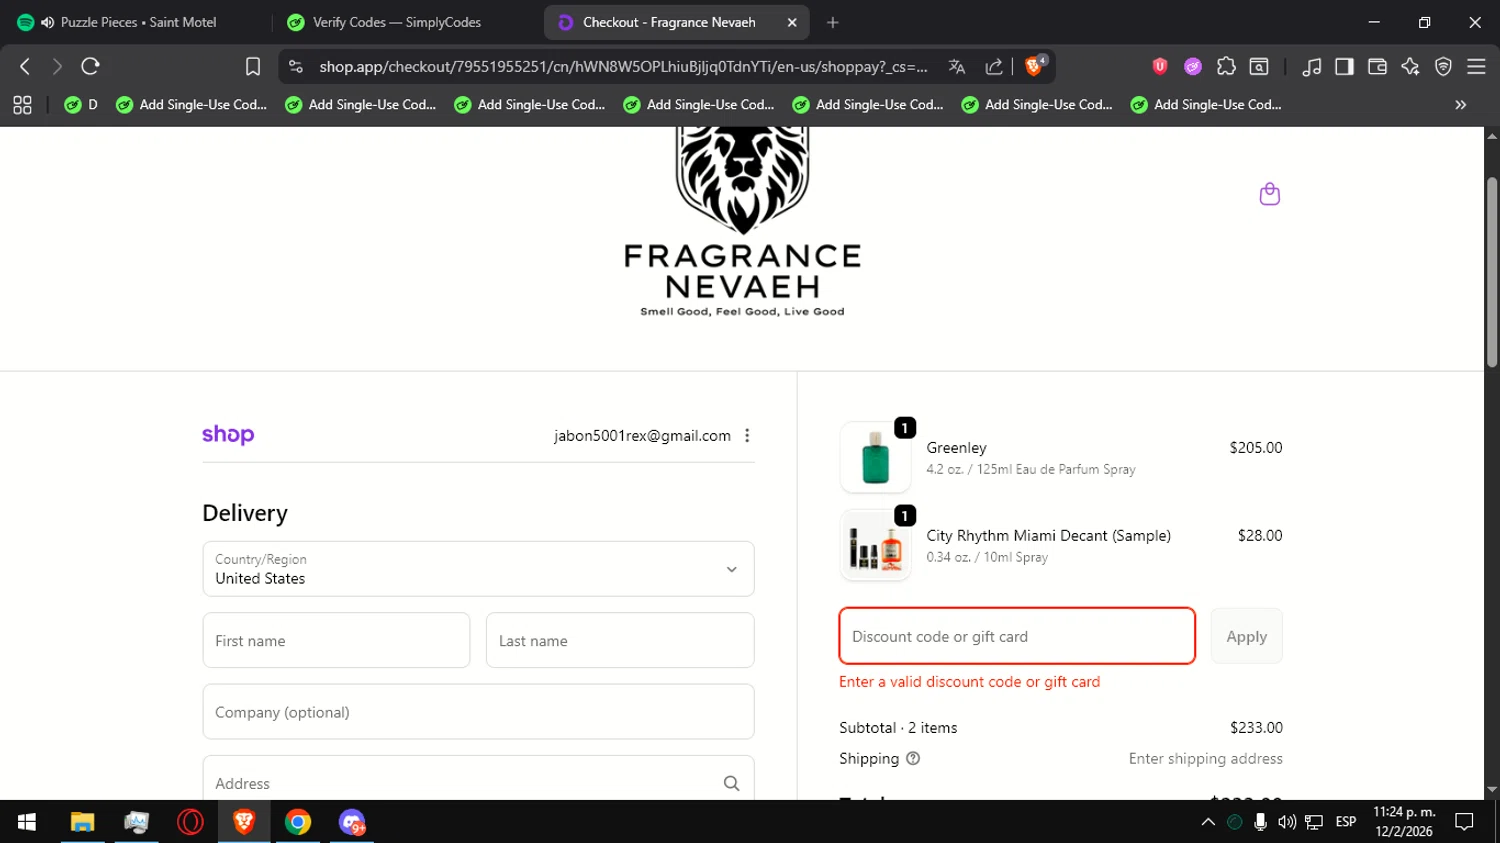Open the Brave Wallet icon

tap(1377, 66)
